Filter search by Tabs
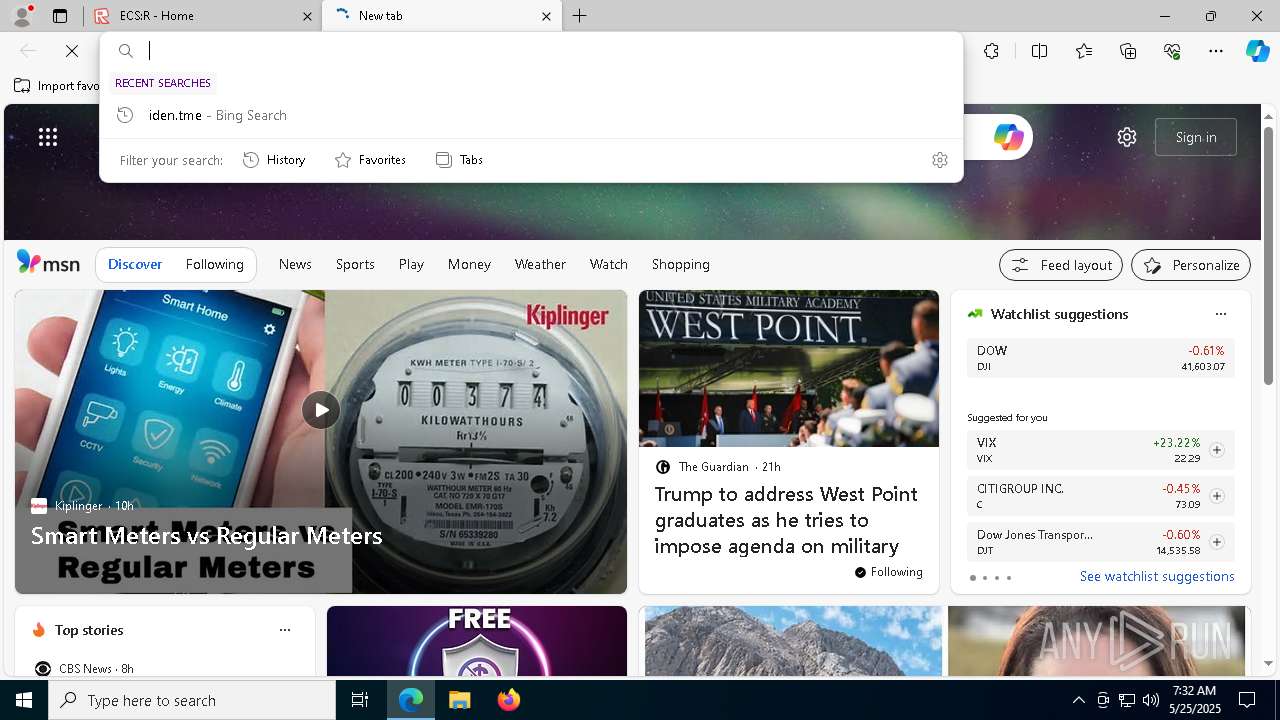This screenshot has width=1280, height=720. tap(459, 160)
